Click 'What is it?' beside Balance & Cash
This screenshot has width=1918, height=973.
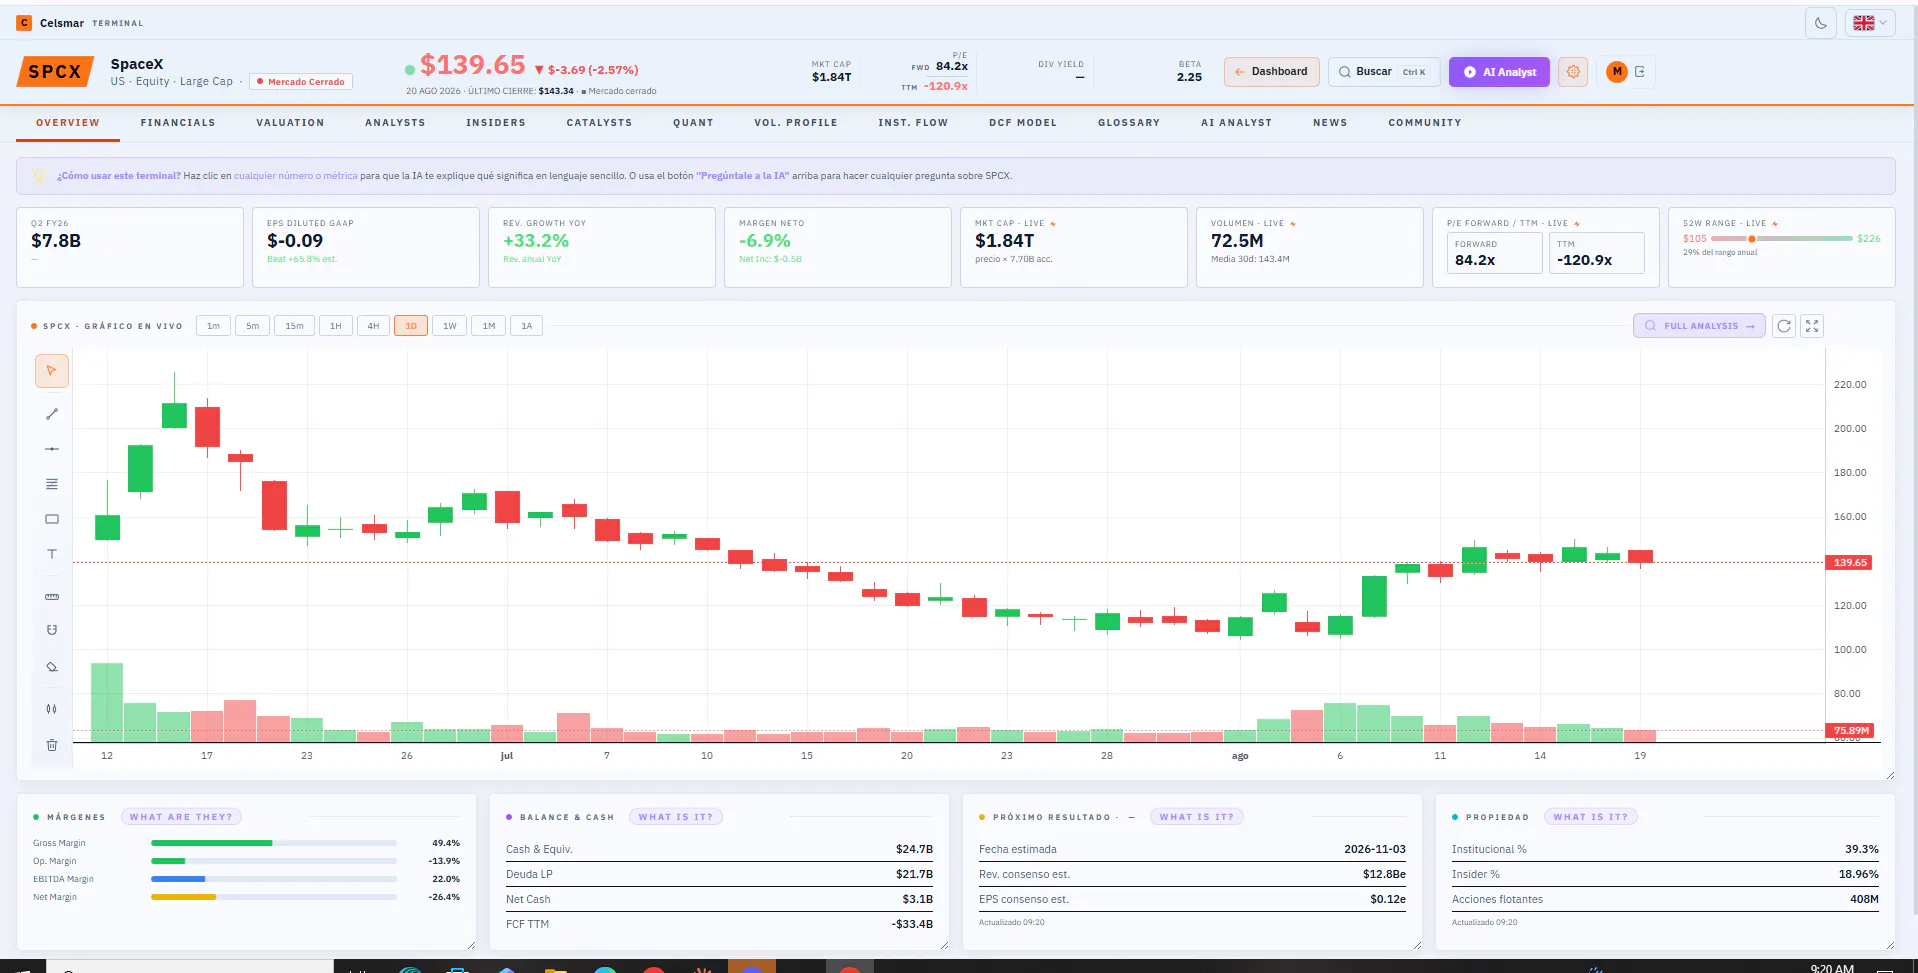tap(676, 817)
